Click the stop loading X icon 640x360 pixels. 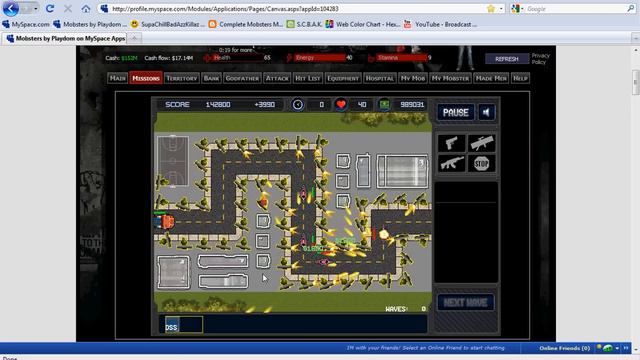click(68, 8)
